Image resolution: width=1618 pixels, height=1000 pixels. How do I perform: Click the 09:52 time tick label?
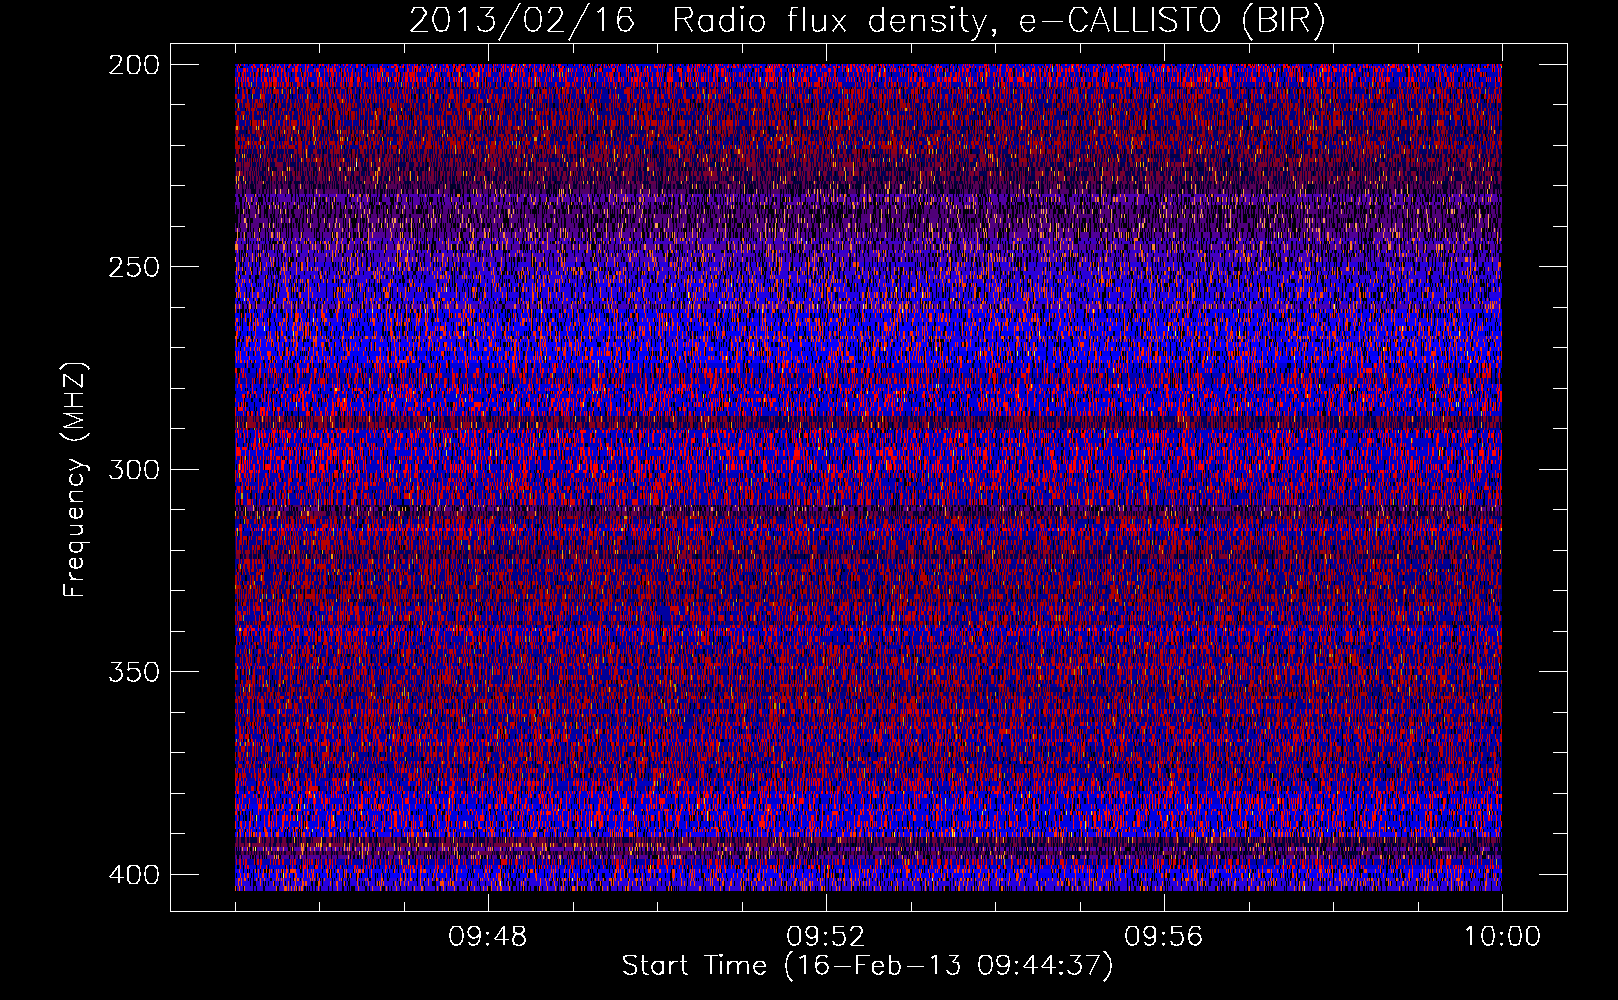[x=826, y=937]
